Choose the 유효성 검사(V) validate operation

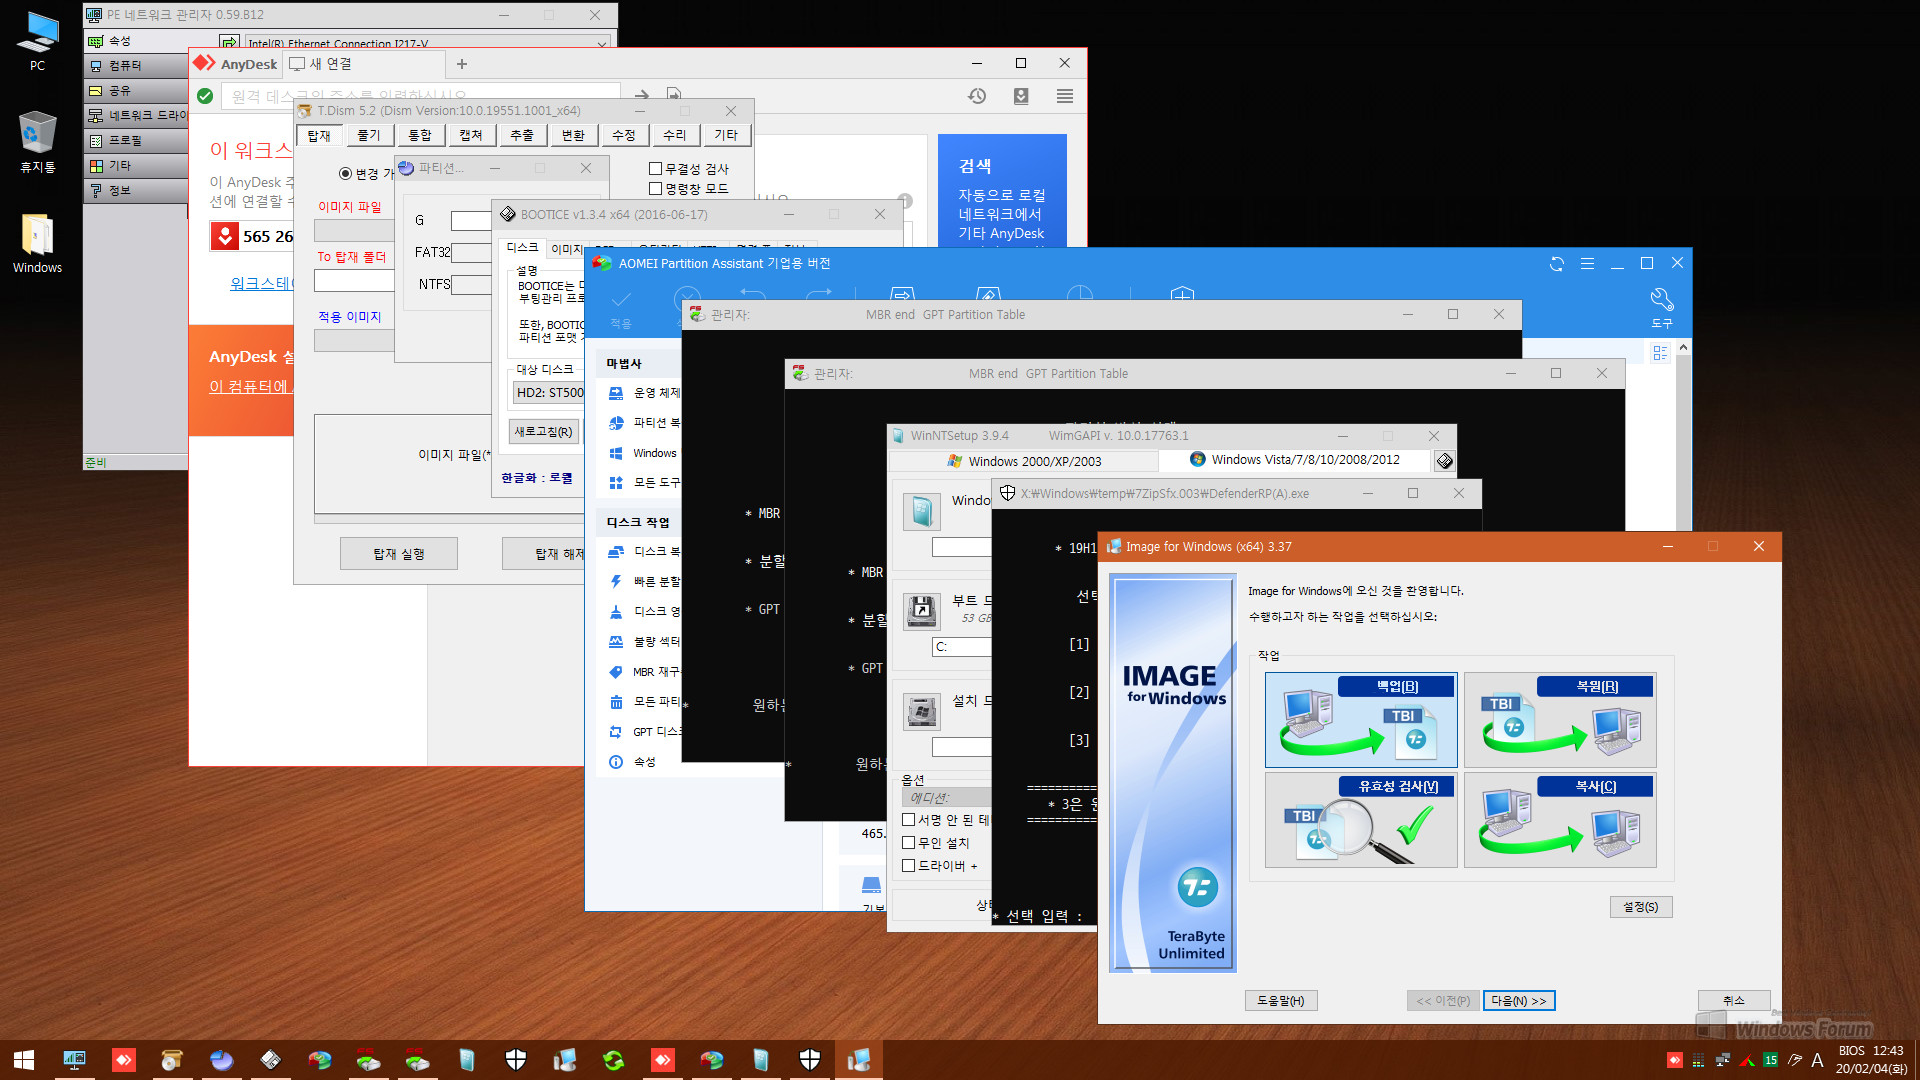pos(1360,820)
